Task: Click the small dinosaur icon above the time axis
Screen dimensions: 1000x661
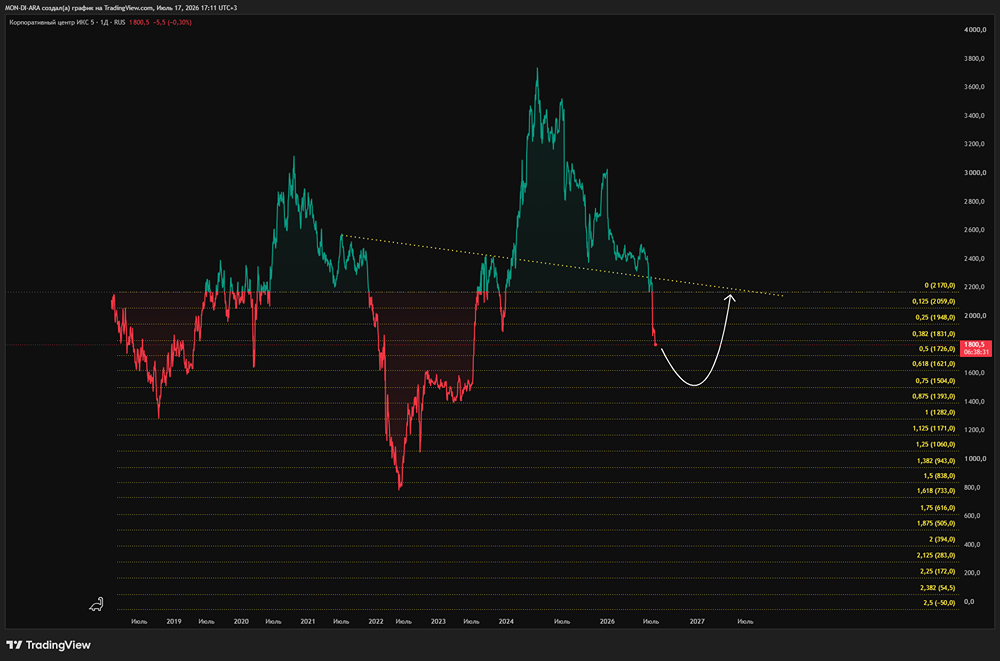Action: [x=96, y=604]
